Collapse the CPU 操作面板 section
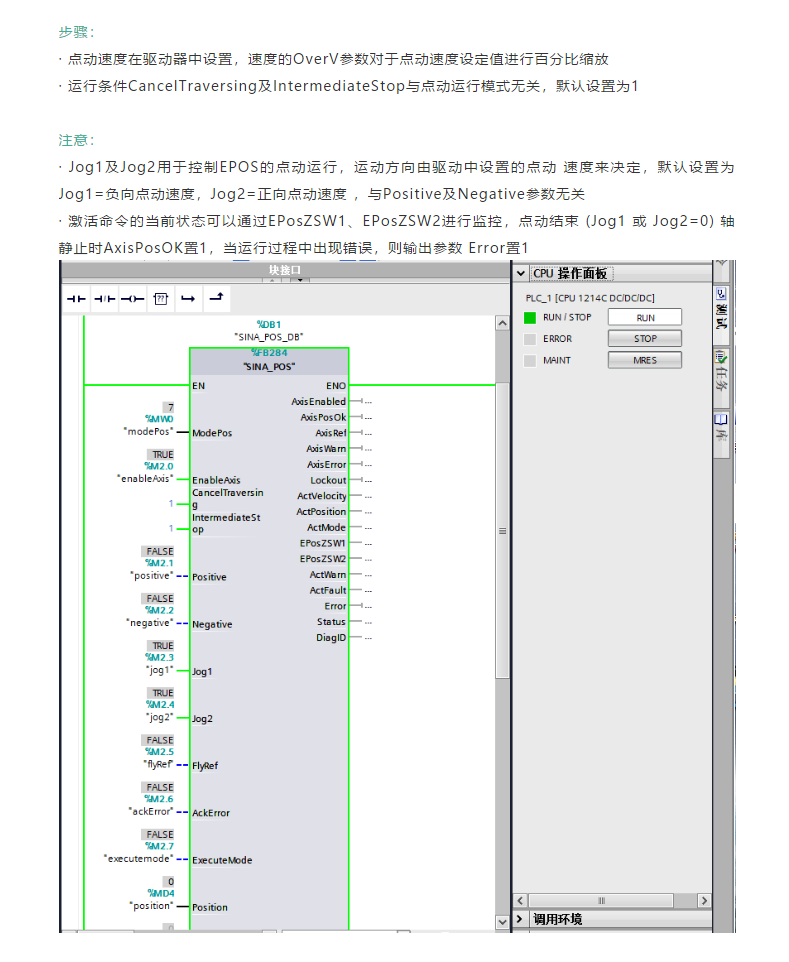Image resolution: width=789 pixels, height=962 pixels. (520, 274)
